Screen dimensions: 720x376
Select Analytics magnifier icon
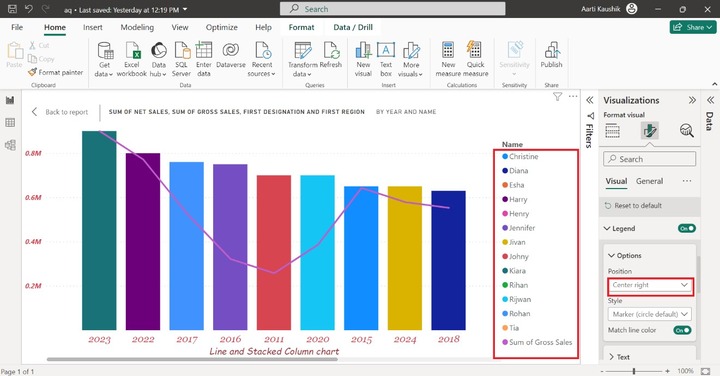687,131
